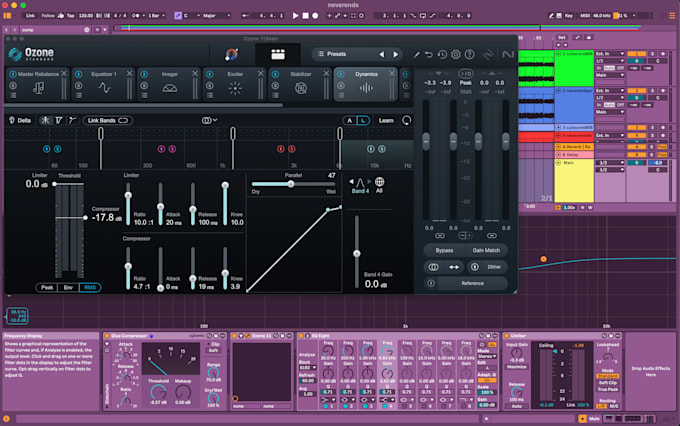Select the Stabilizer module
The width and height of the screenshot is (680, 426).
tap(301, 84)
